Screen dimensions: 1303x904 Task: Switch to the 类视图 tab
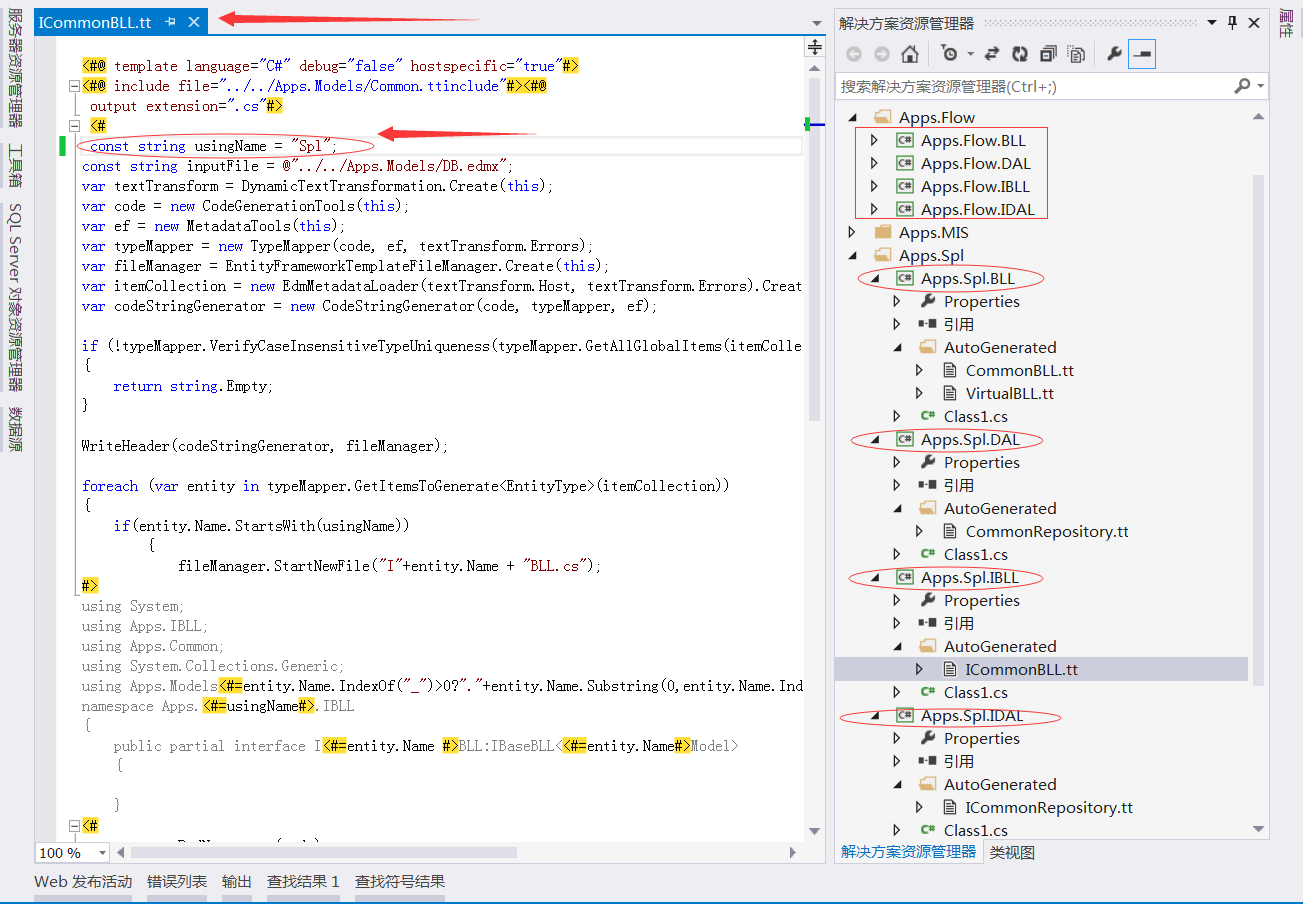(1011, 853)
